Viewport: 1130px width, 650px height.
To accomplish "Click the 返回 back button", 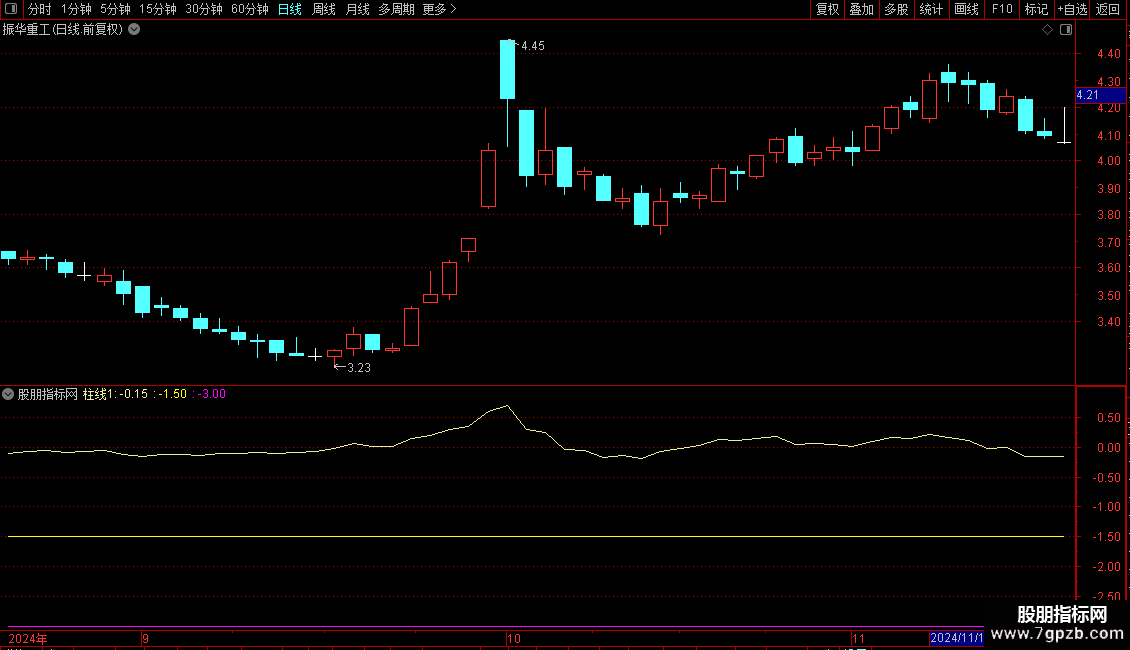I will [x=1108, y=9].
